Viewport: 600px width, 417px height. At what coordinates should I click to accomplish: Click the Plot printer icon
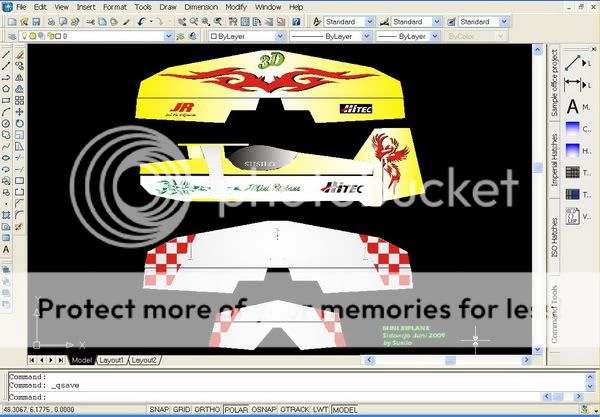tap(51, 22)
